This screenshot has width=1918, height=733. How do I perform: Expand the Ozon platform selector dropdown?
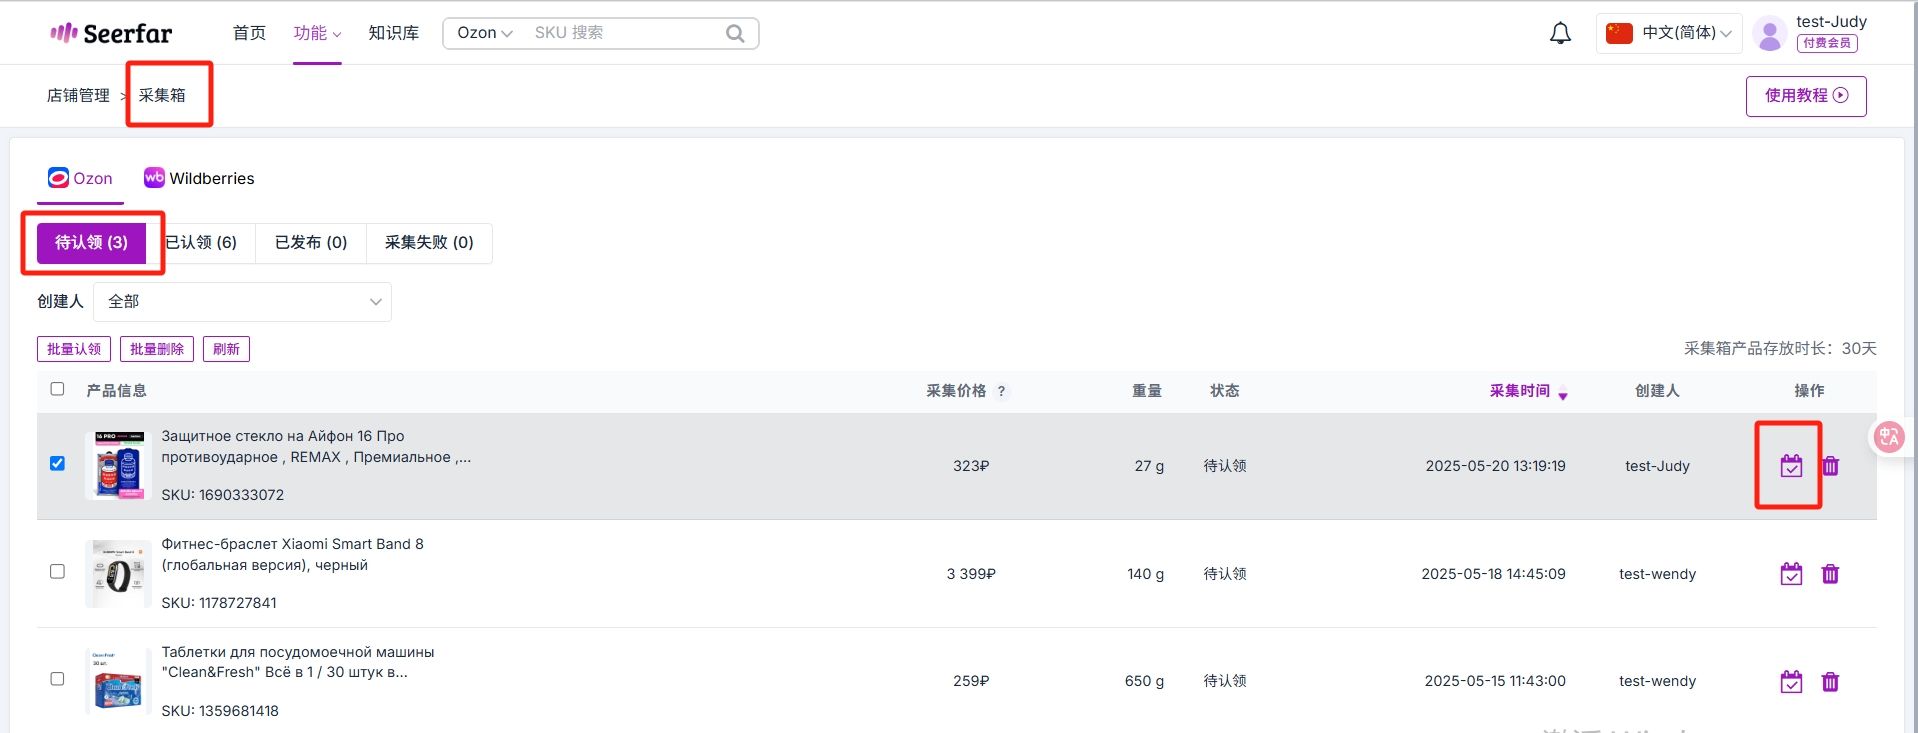485,33
